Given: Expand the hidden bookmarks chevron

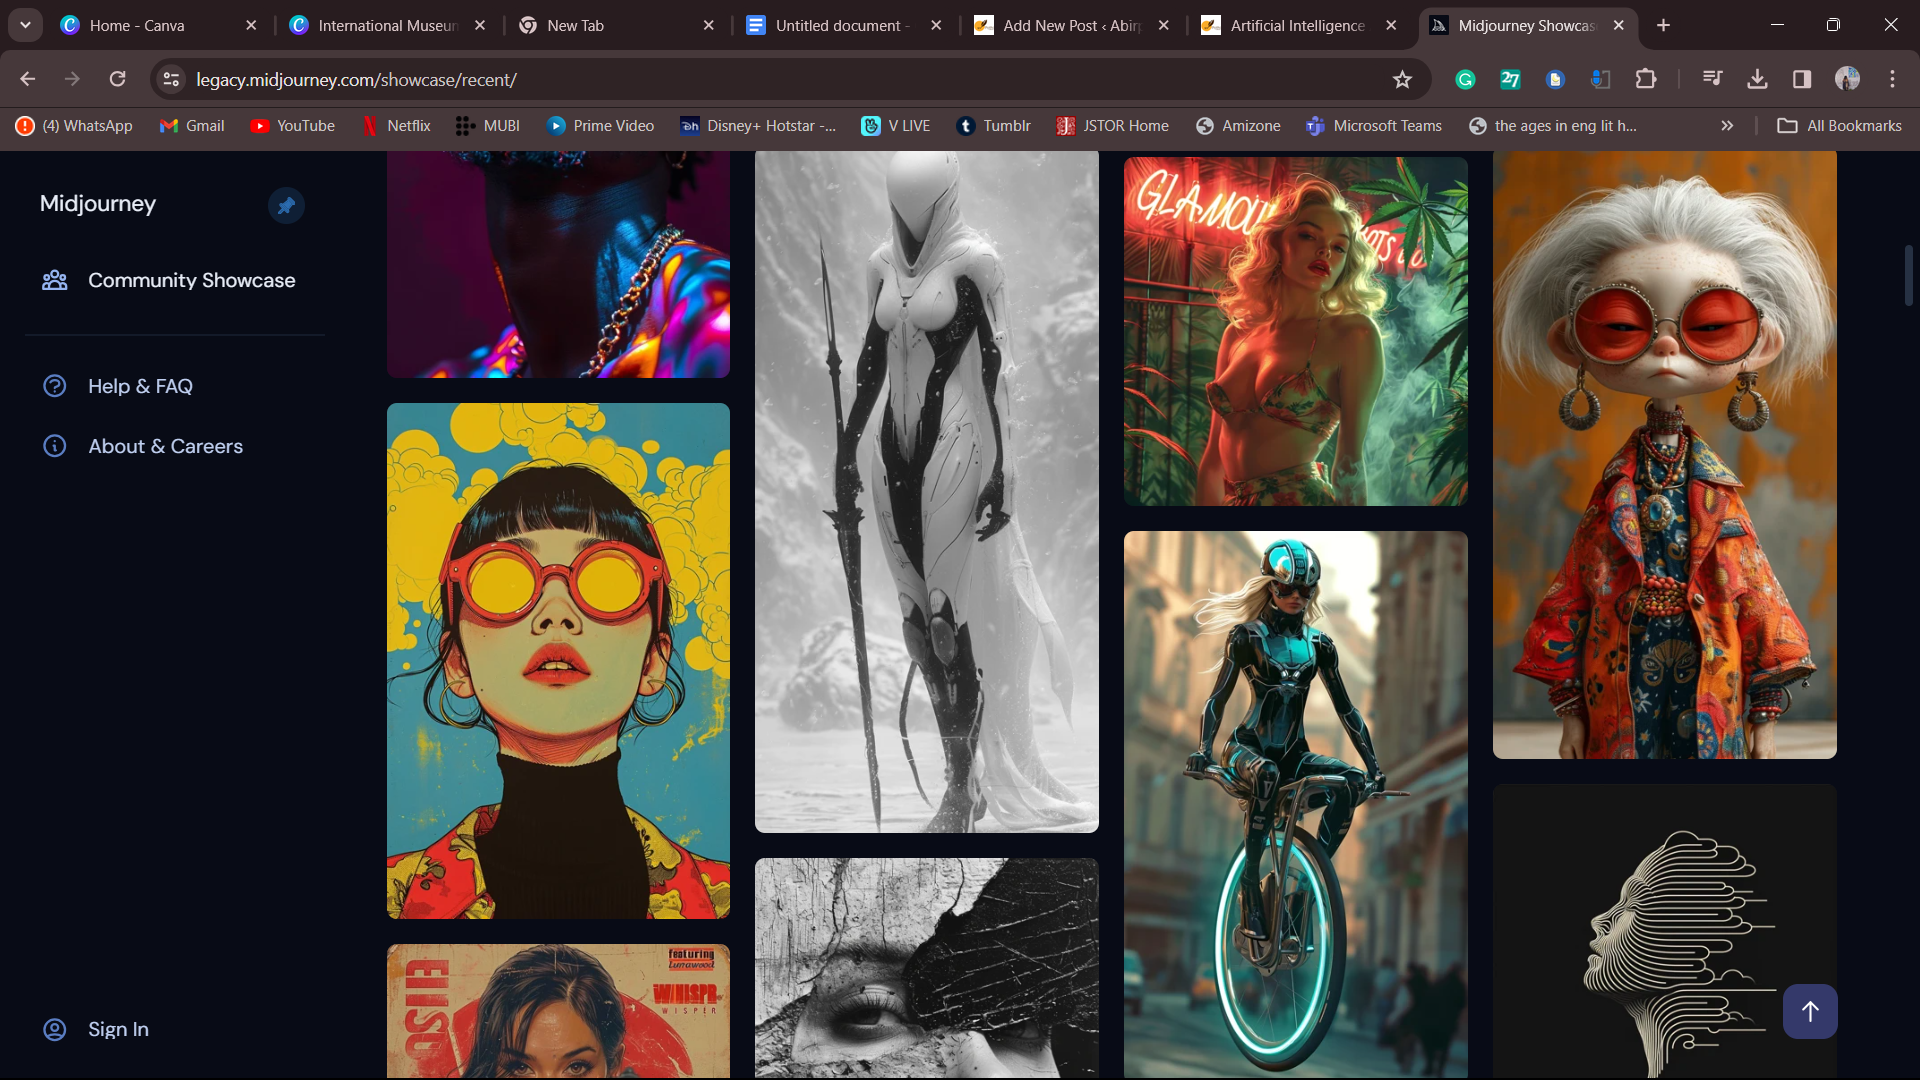Looking at the screenshot, I should point(1727,125).
